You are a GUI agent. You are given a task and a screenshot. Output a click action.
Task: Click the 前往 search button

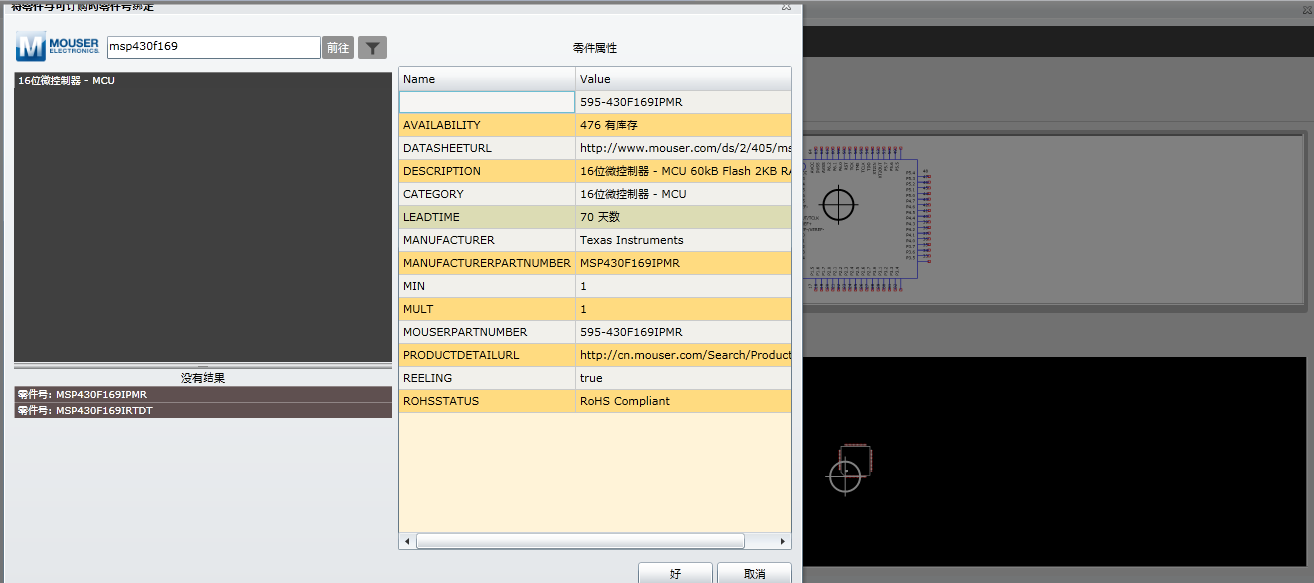[338, 47]
